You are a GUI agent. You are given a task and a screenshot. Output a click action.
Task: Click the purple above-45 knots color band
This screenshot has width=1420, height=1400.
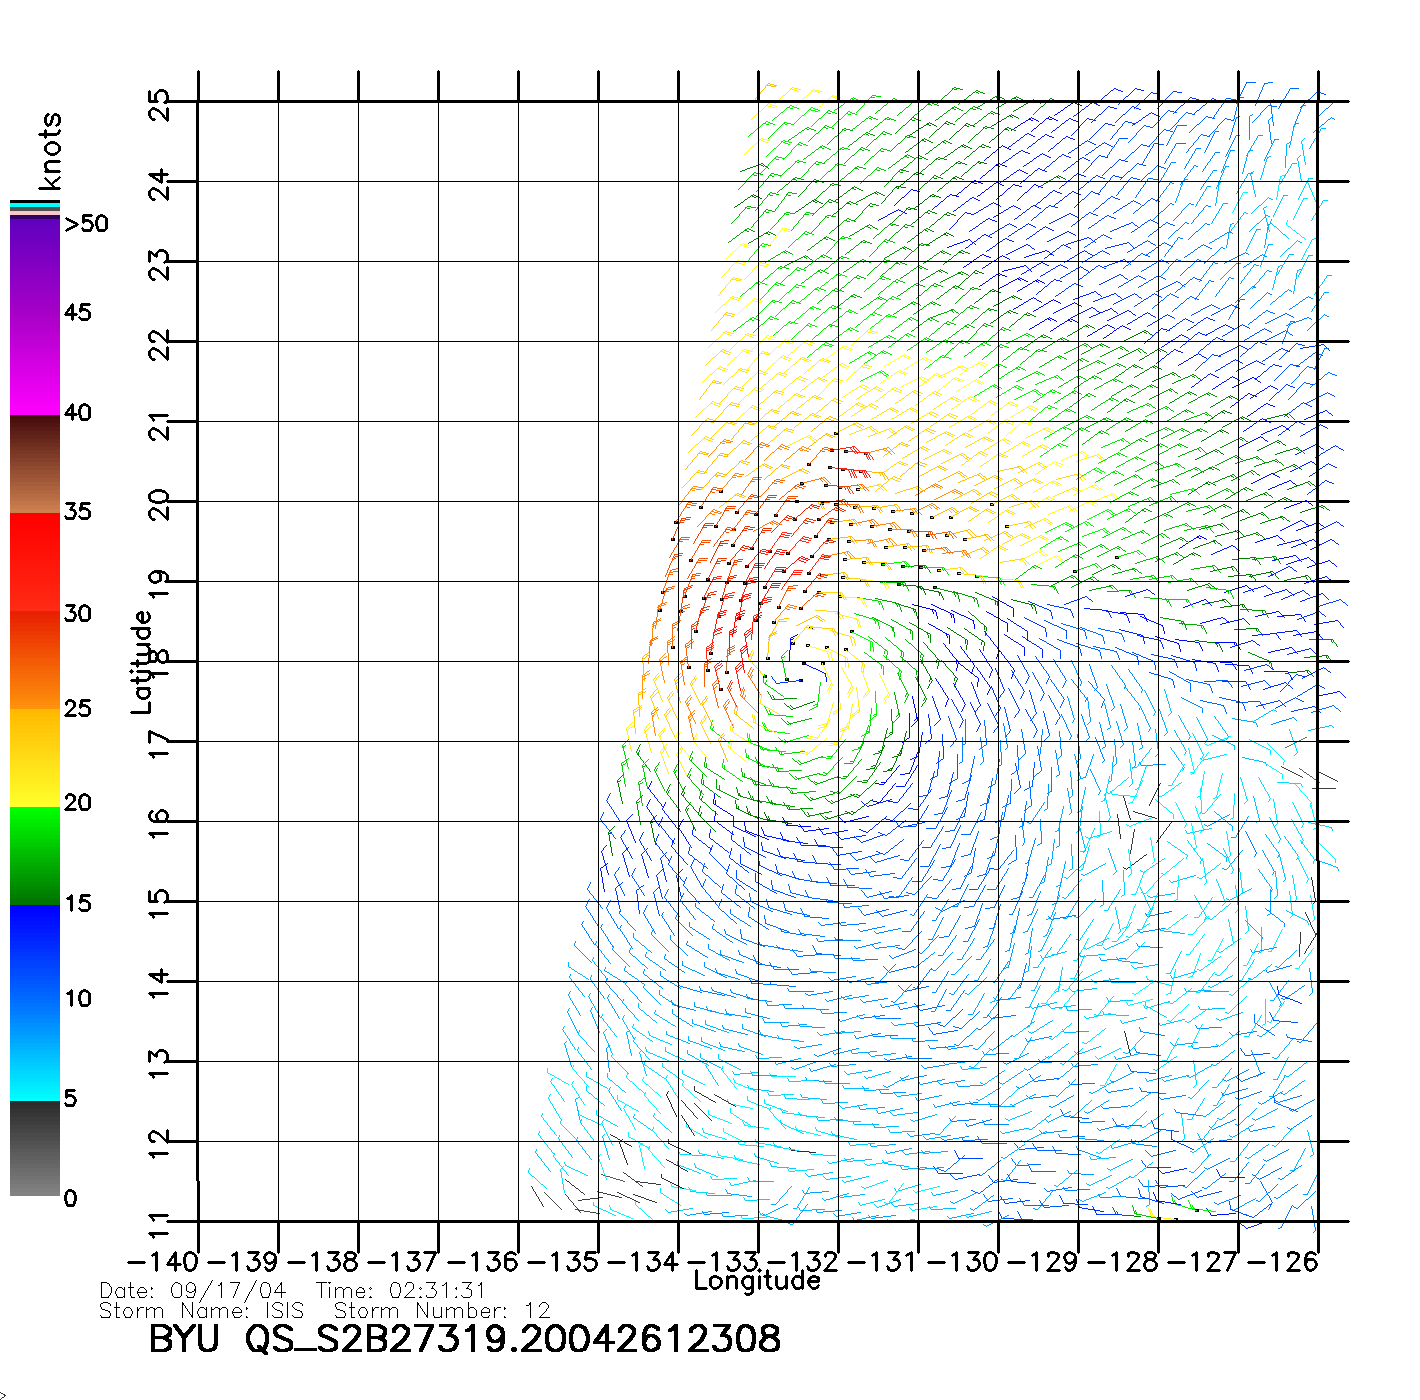[35, 265]
